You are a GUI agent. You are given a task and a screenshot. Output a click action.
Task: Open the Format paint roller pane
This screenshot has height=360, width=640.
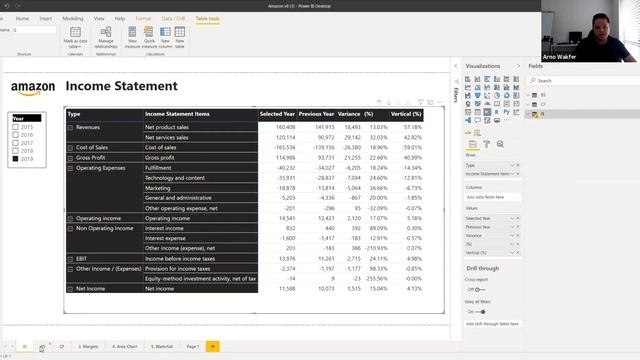click(487, 144)
